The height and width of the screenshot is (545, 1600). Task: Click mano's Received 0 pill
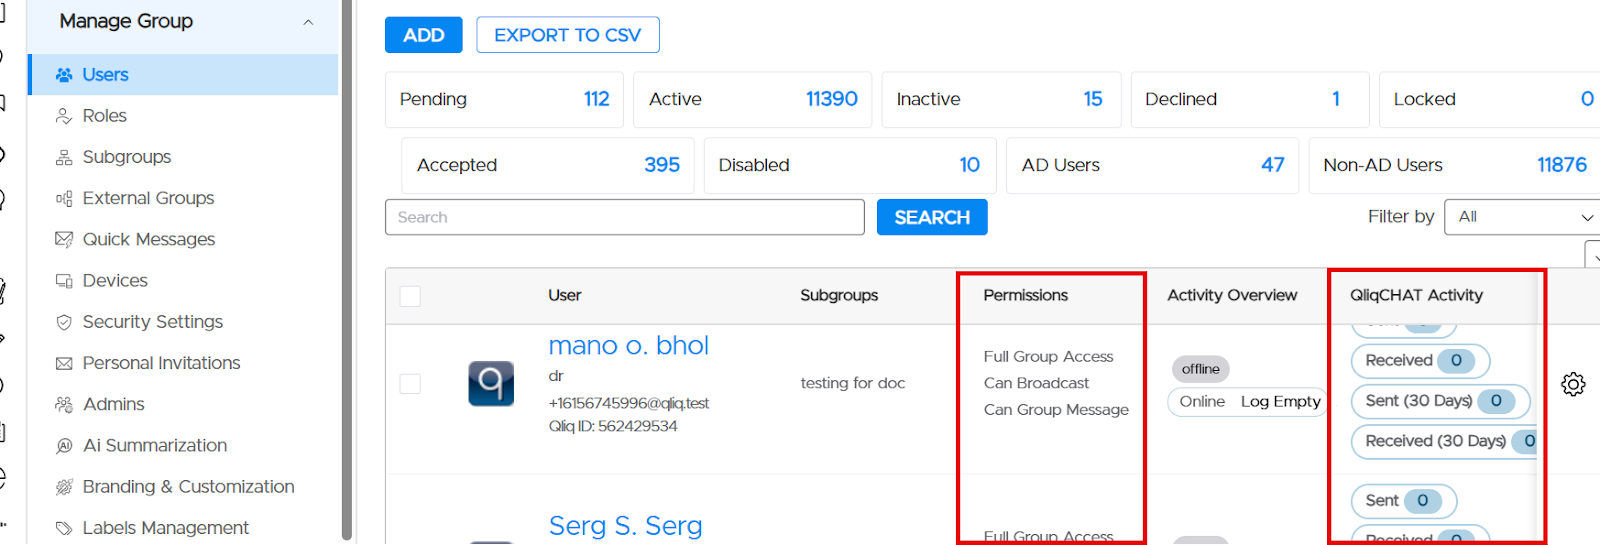coord(1421,360)
